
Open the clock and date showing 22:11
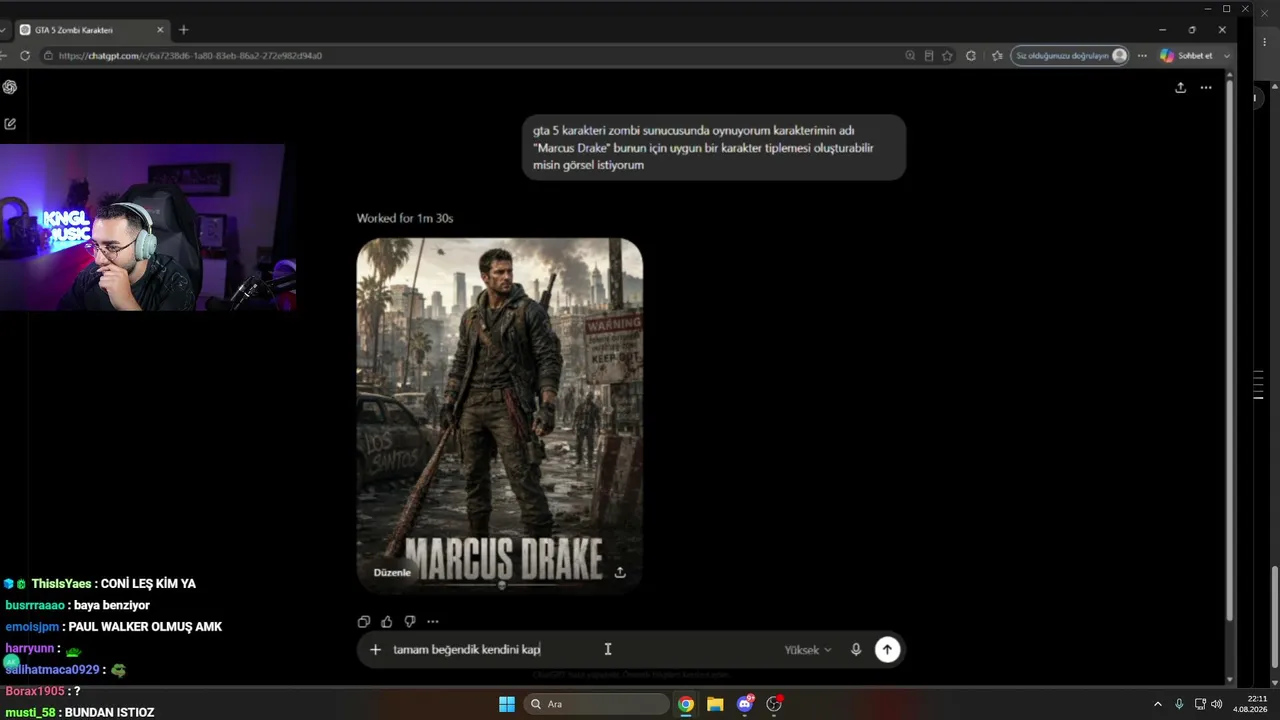click(1251, 704)
